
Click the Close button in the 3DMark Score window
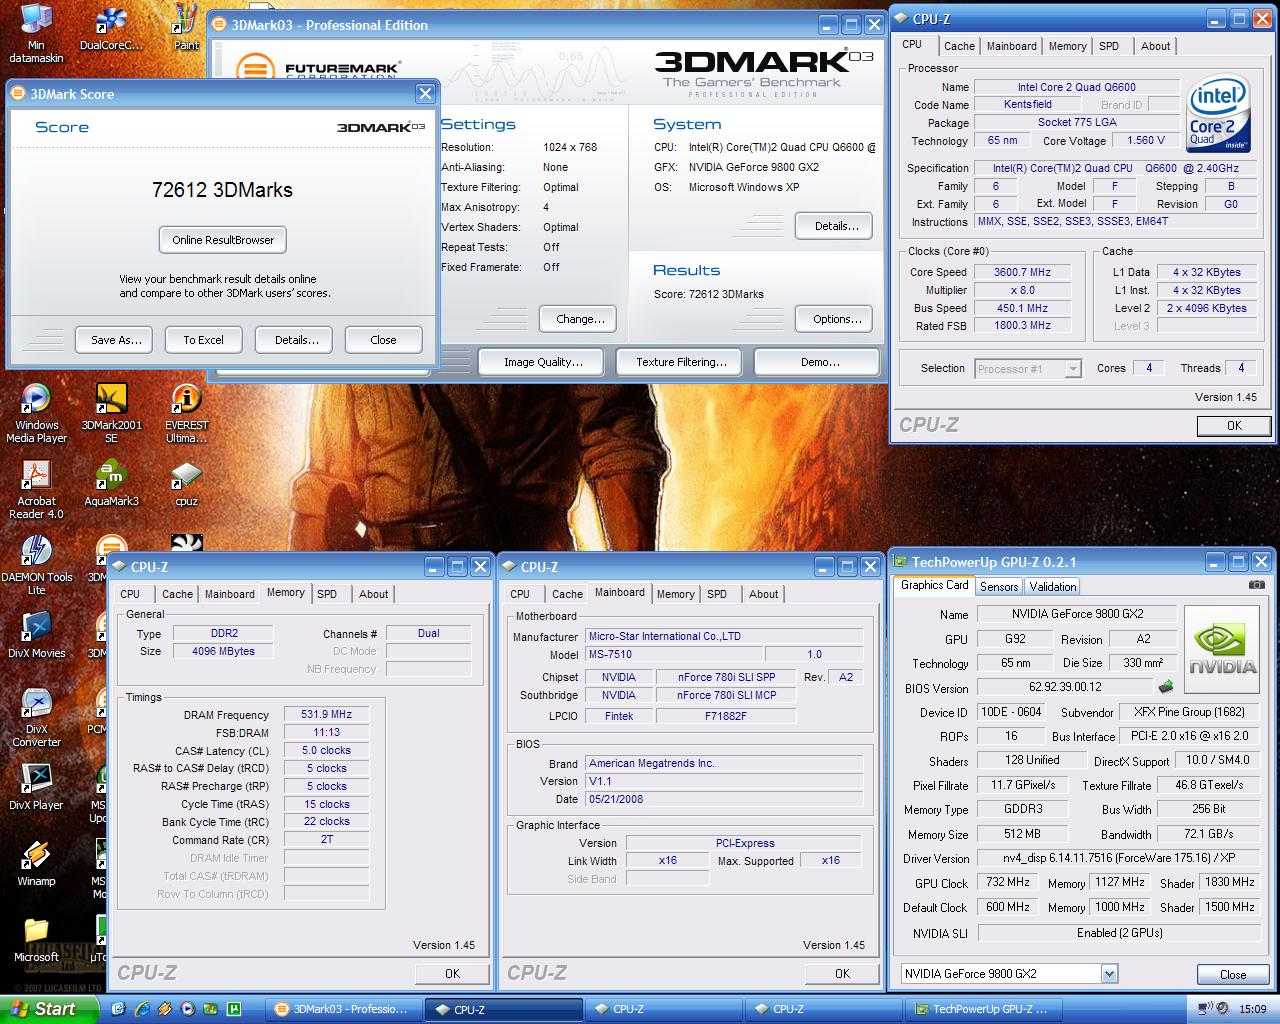tap(383, 340)
